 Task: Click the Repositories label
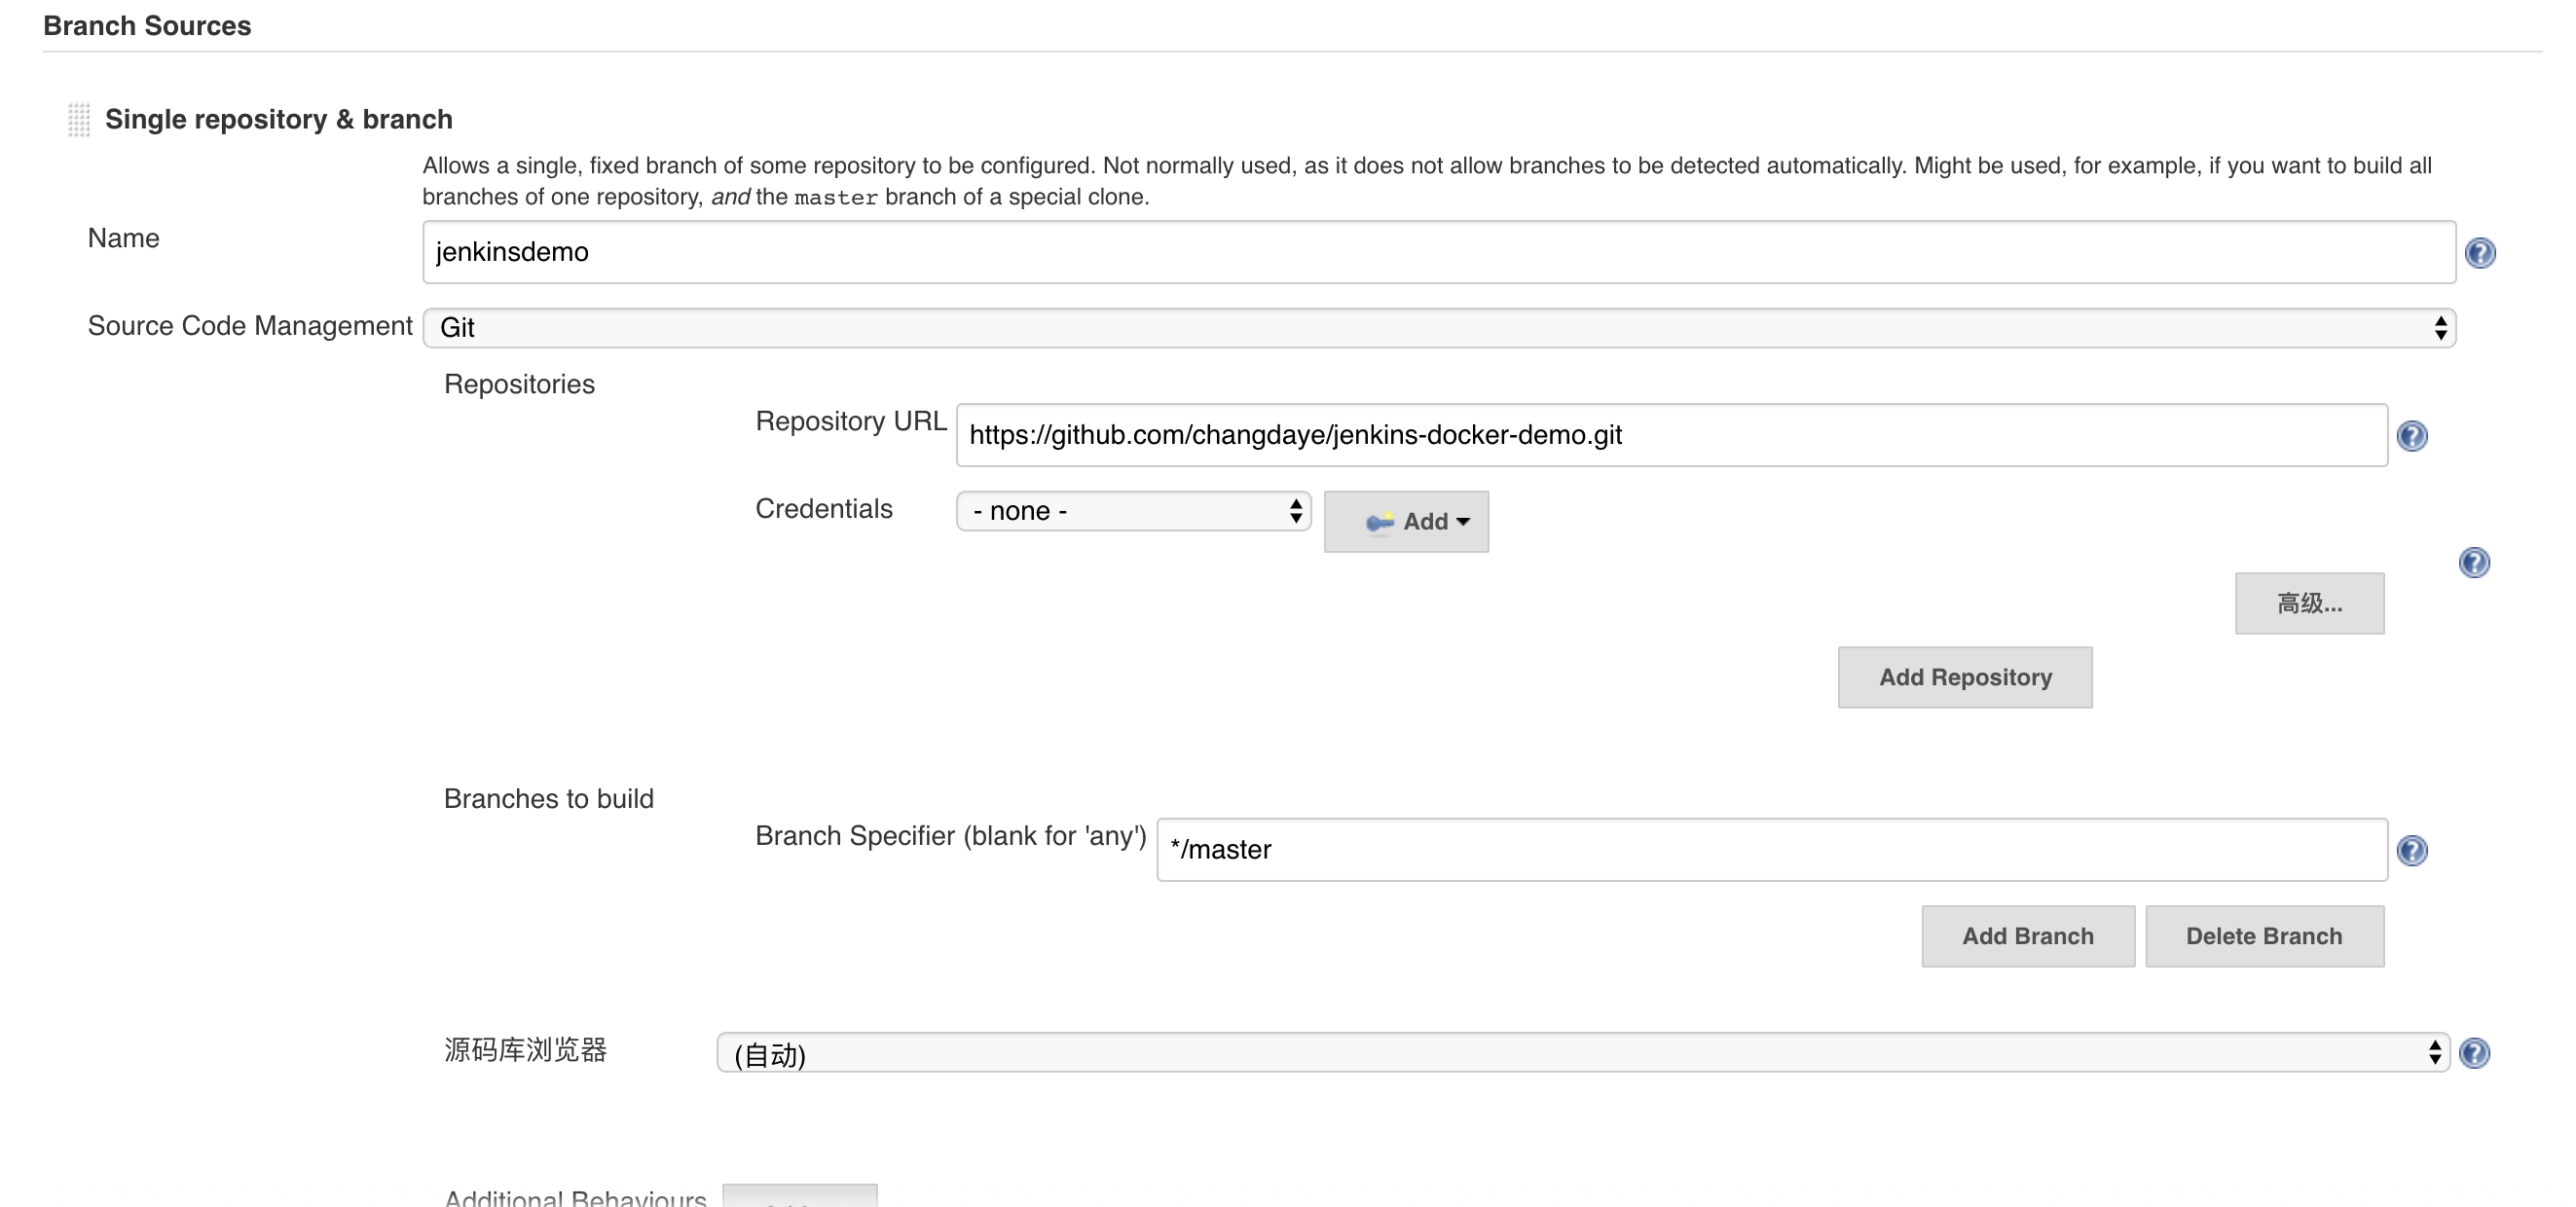pyautogui.click(x=519, y=384)
